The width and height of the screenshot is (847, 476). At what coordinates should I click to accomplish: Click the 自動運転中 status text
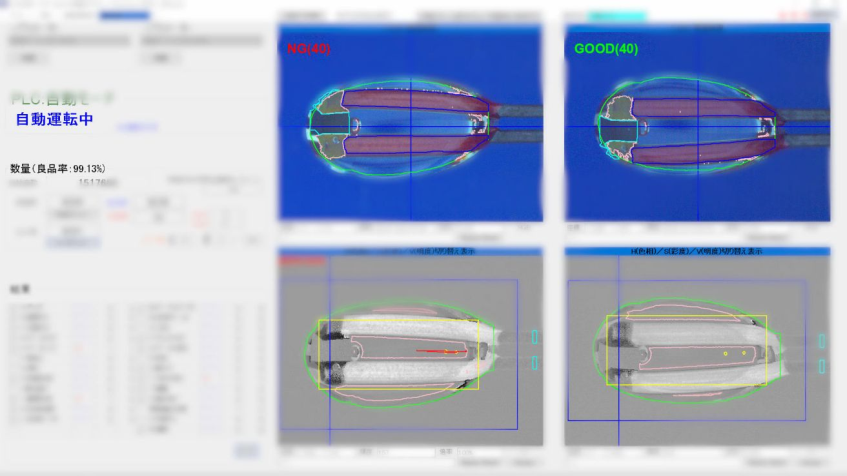coord(55,120)
